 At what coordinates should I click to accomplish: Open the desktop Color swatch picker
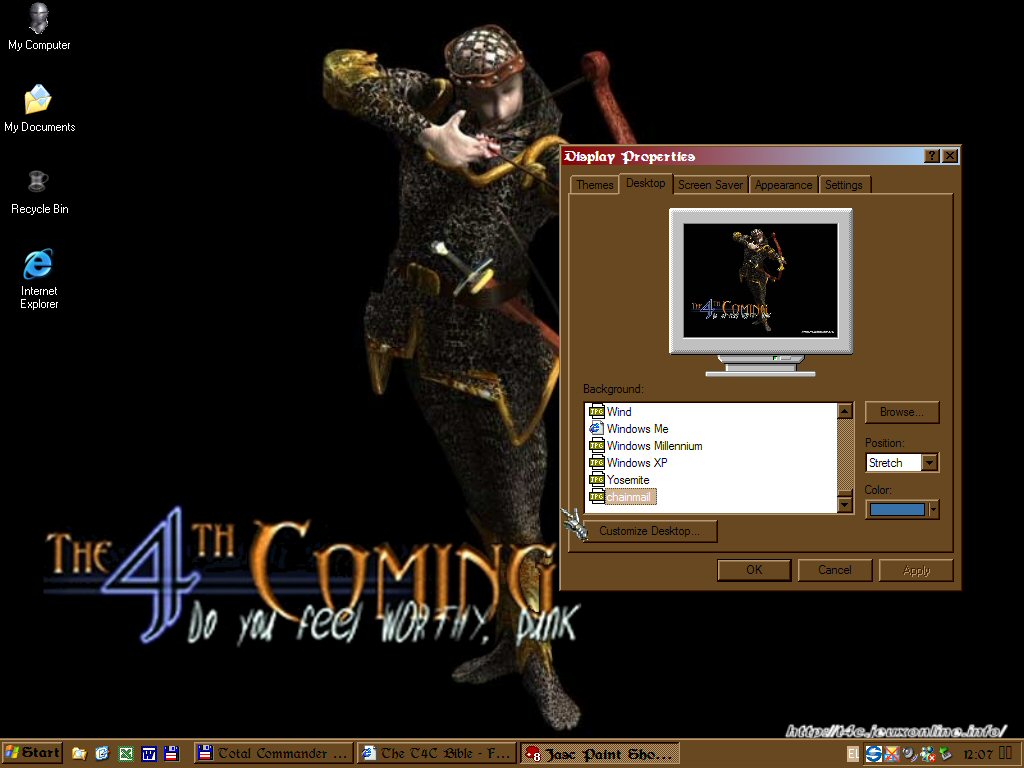[x=902, y=509]
